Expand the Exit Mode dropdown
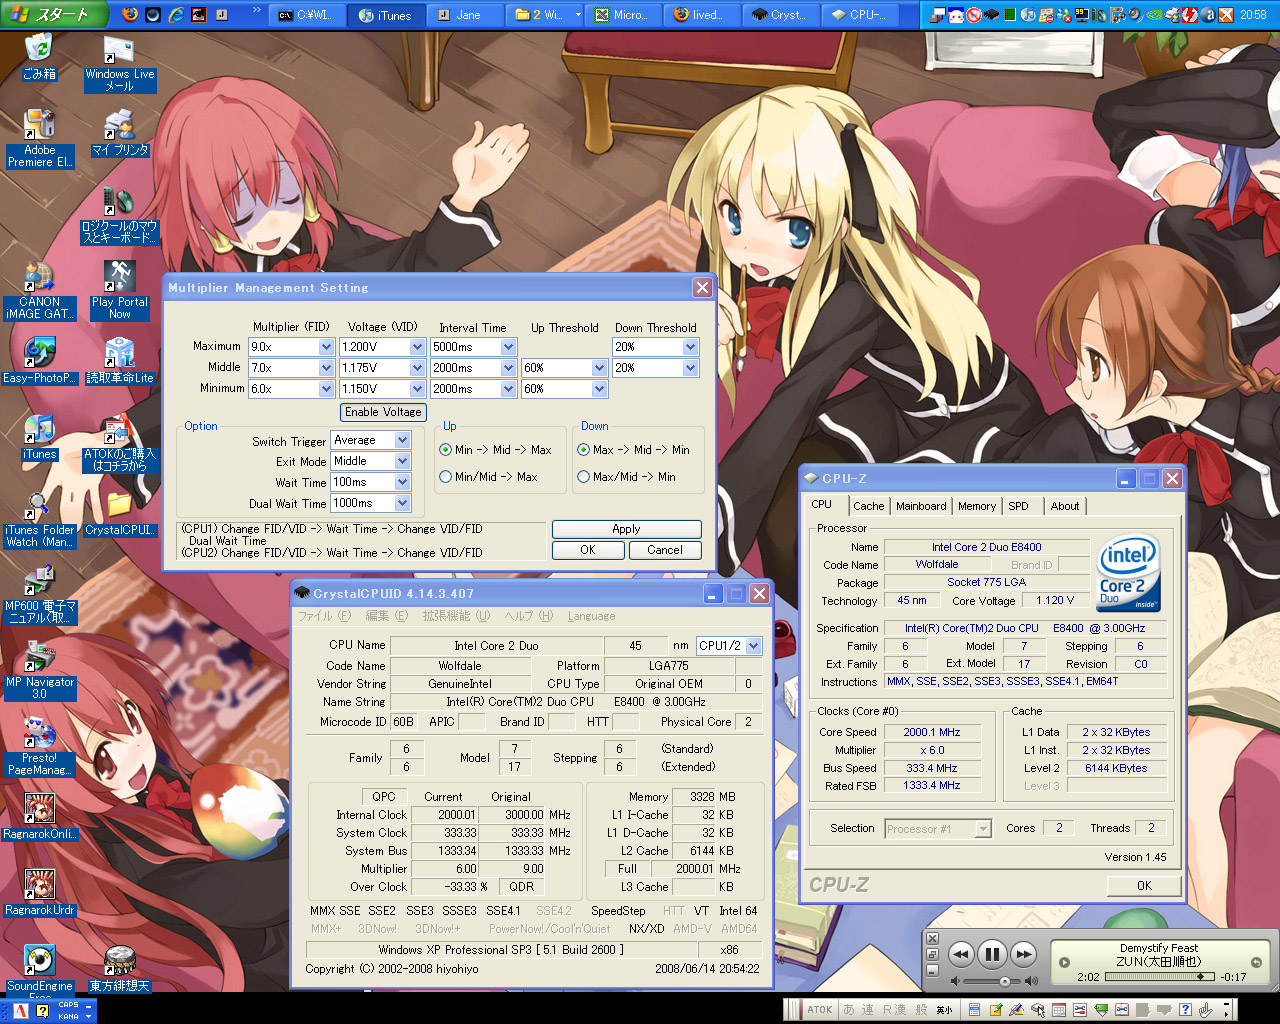 click(402, 461)
